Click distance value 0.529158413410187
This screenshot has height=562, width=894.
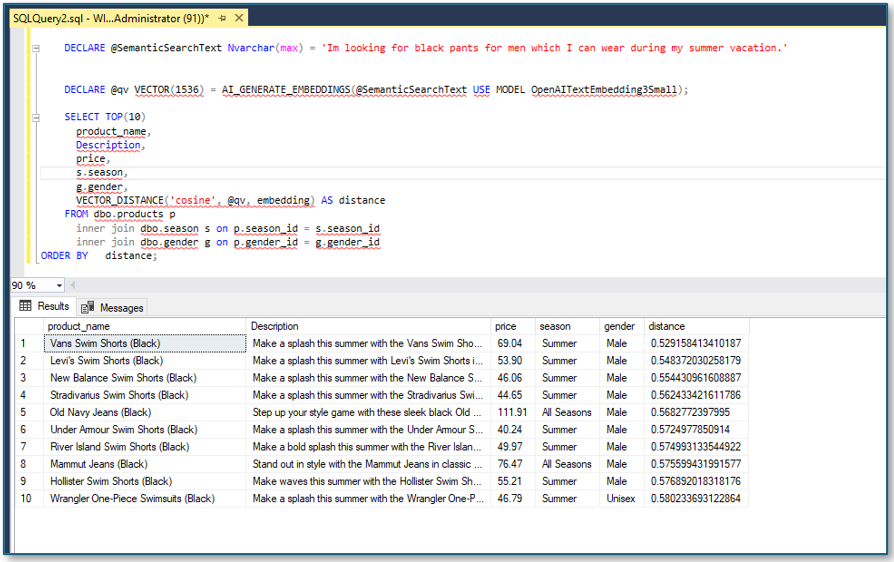point(696,343)
